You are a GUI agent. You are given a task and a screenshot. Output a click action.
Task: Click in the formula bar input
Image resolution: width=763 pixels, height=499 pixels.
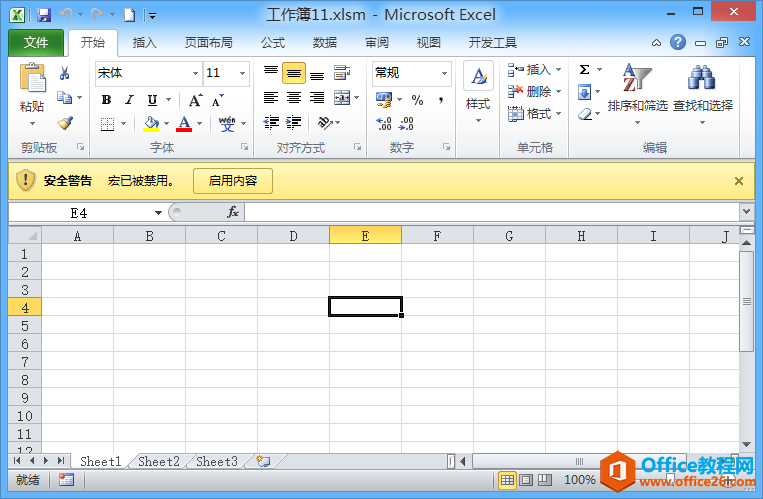[492, 212]
